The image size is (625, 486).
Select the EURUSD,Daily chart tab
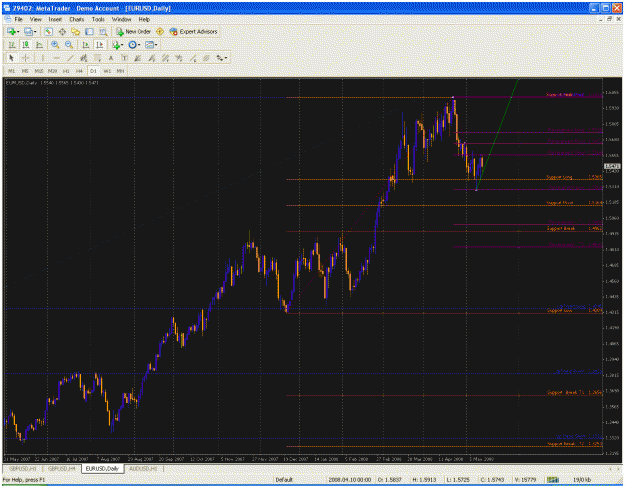click(102, 469)
